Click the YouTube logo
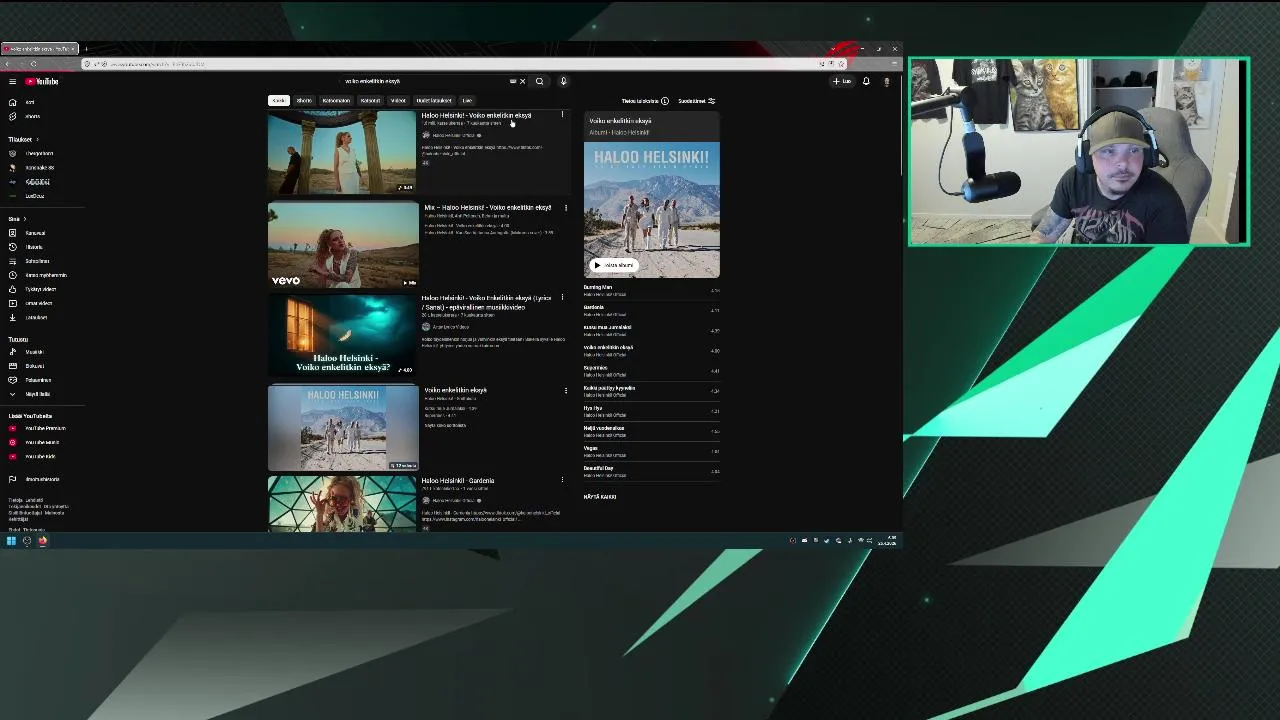 42,81
